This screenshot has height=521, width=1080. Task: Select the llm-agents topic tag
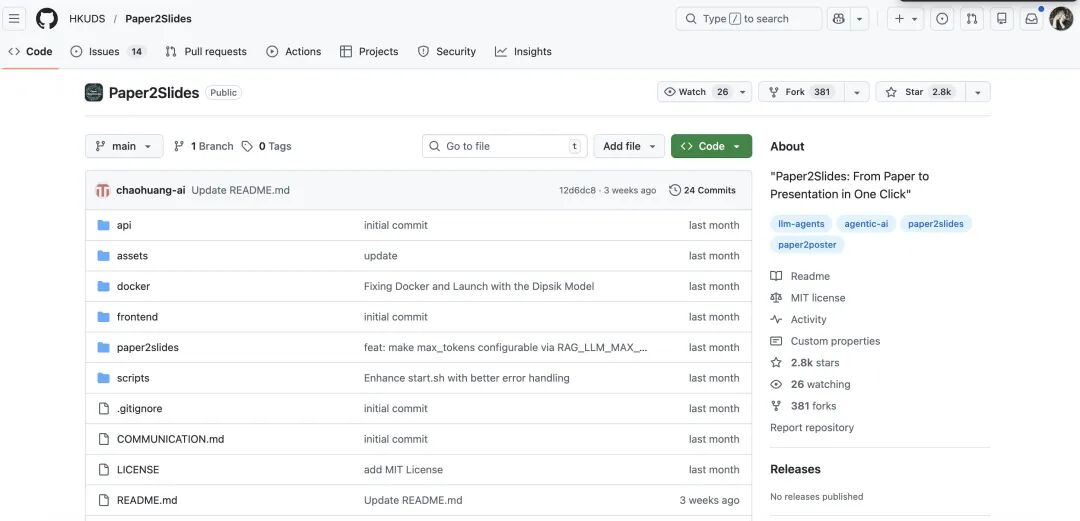click(x=800, y=223)
